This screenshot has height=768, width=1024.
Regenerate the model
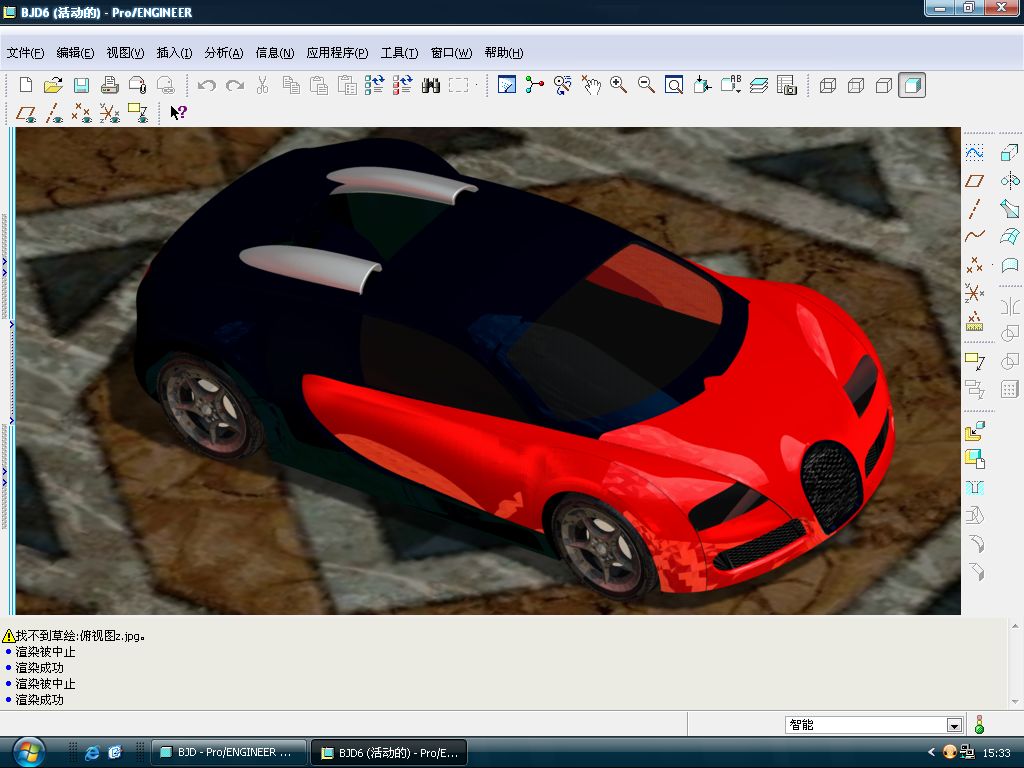point(374,85)
